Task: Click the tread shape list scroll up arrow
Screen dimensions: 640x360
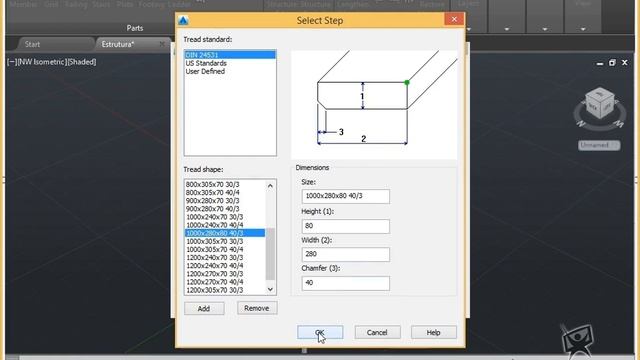Action: [x=270, y=186]
